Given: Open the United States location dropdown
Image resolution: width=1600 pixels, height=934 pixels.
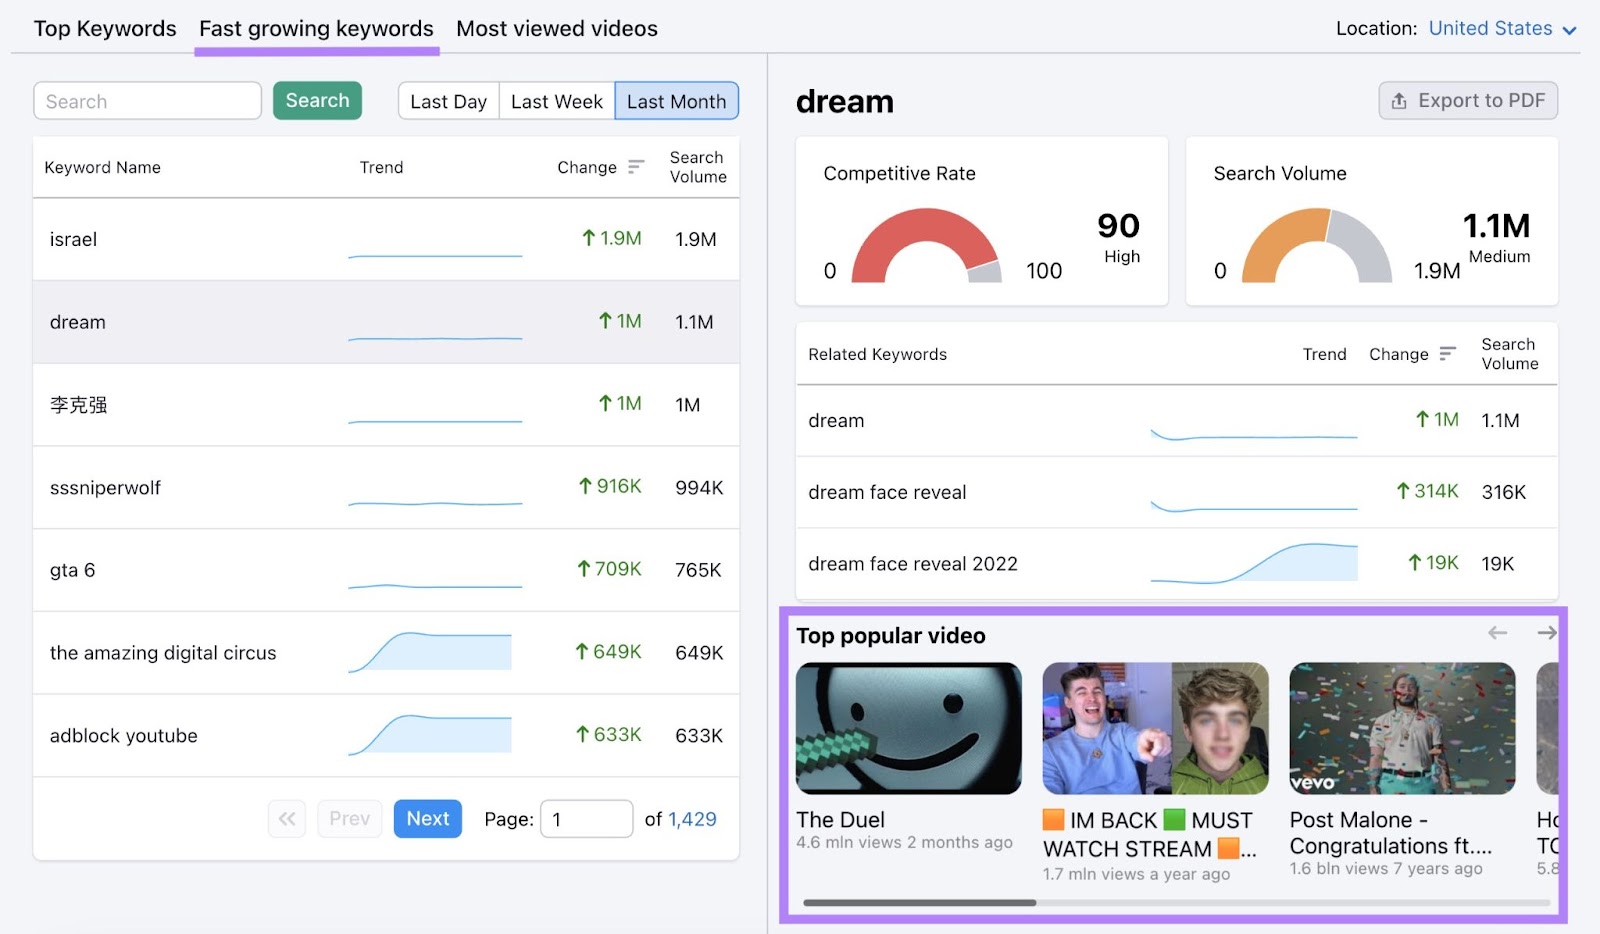Looking at the screenshot, I should click(x=1501, y=29).
